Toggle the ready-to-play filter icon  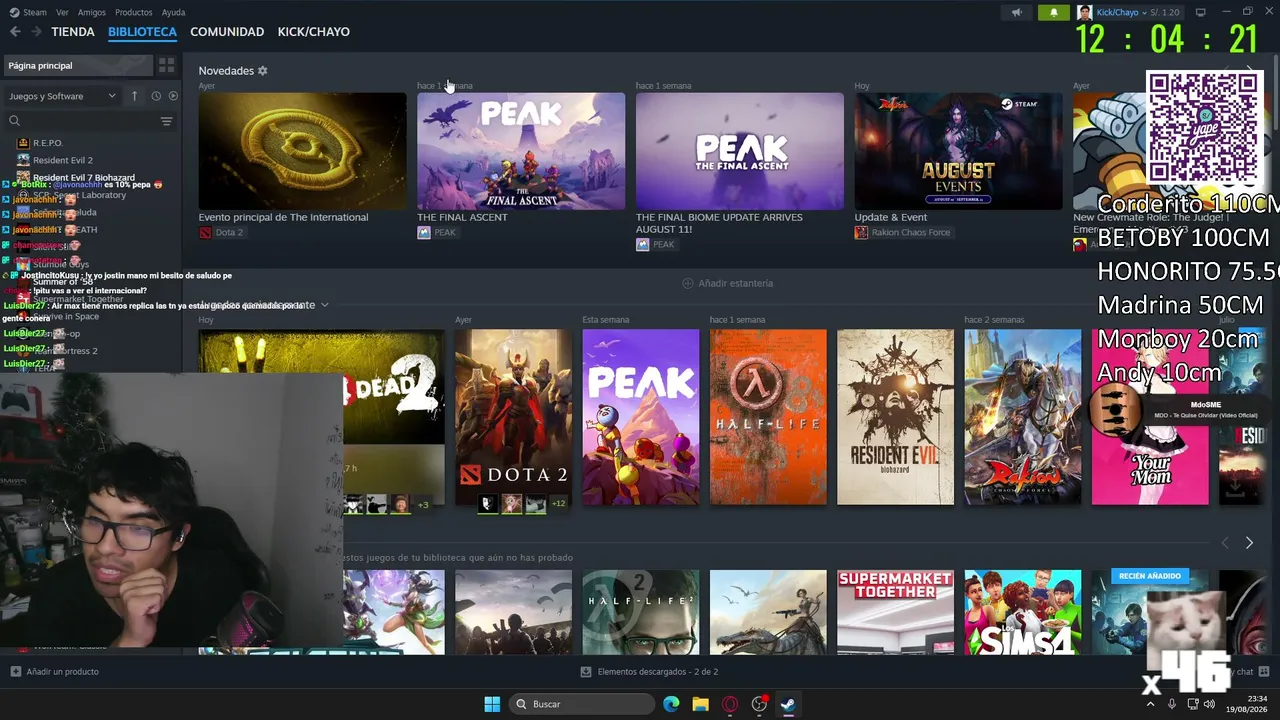coord(173,96)
